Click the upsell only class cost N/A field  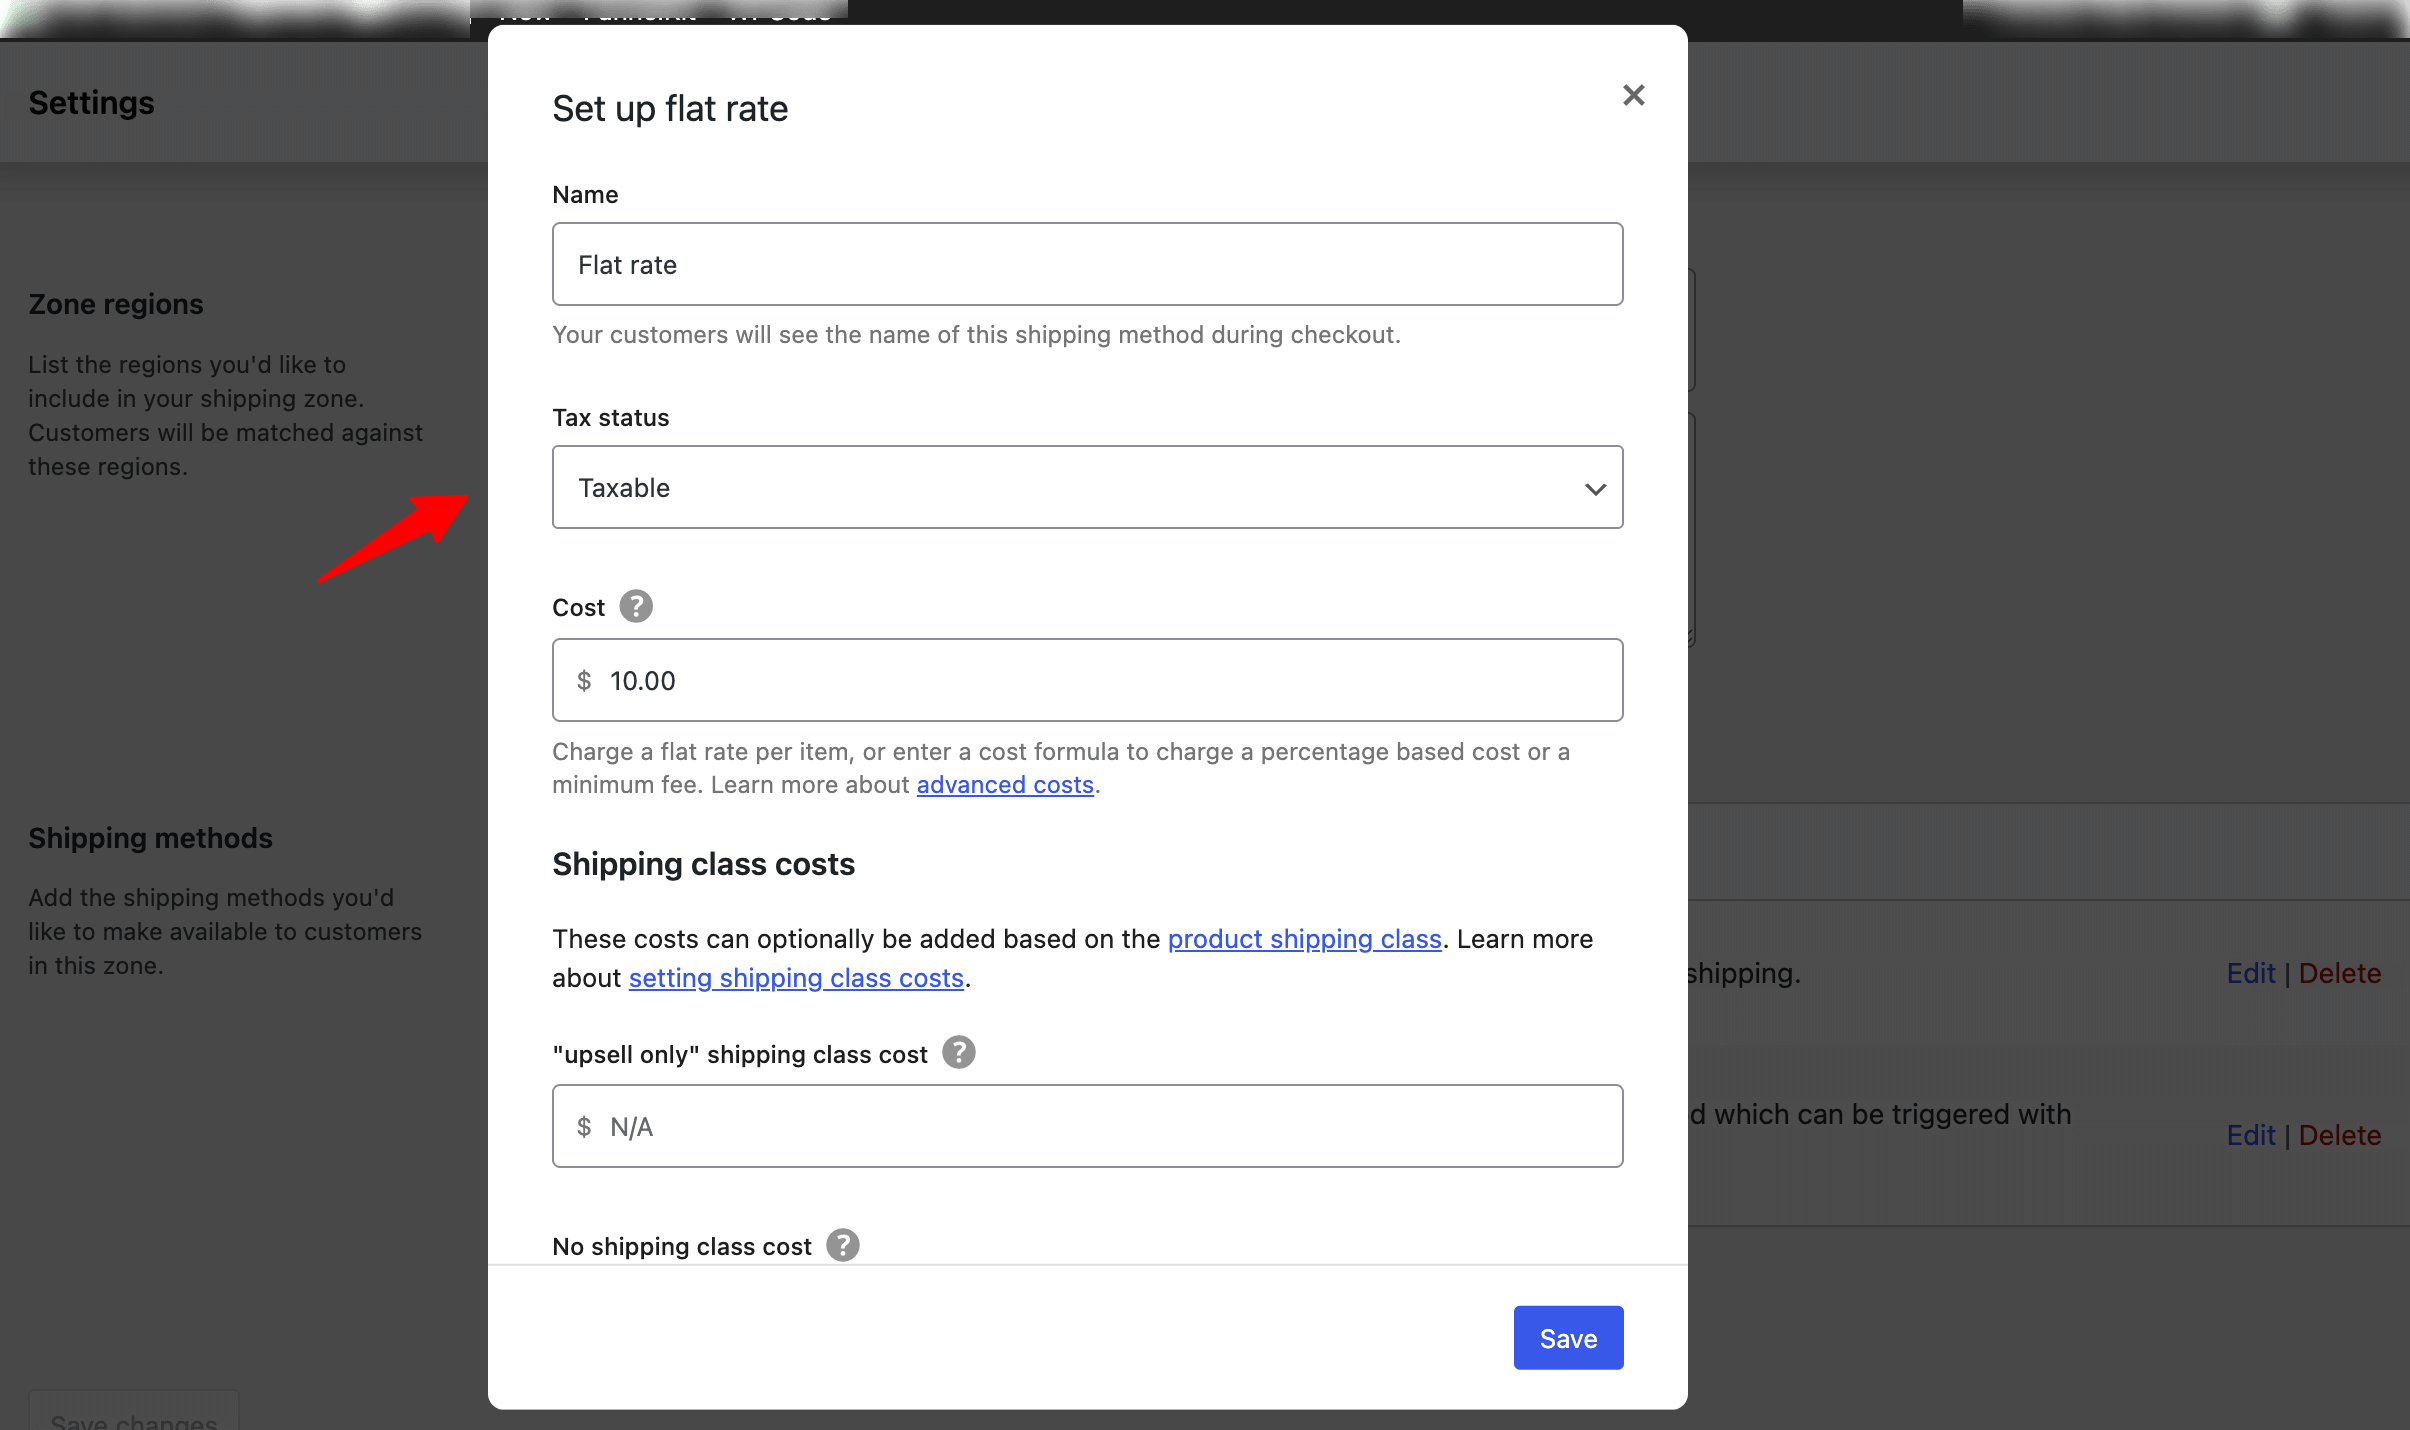point(1086,1127)
